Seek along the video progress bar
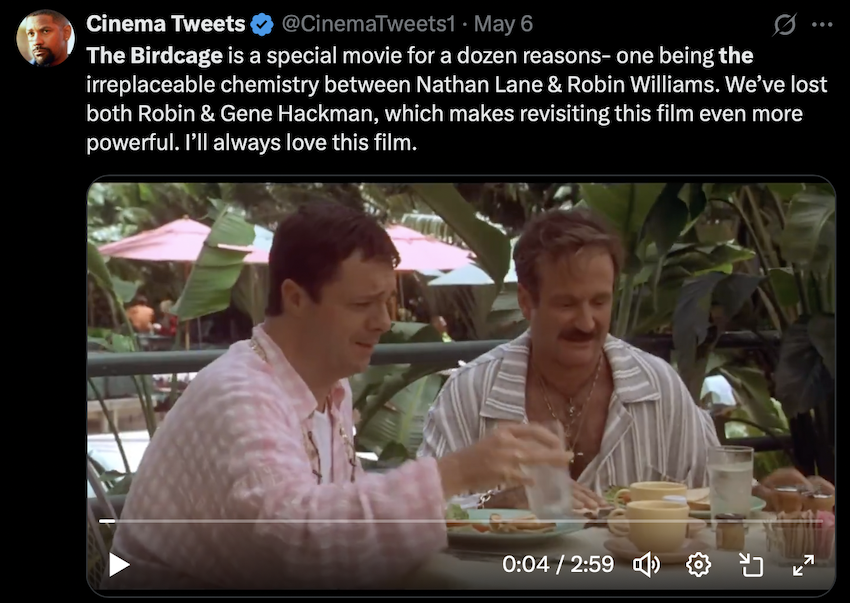The width and height of the screenshot is (850, 603). pyautogui.click(x=460, y=521)
